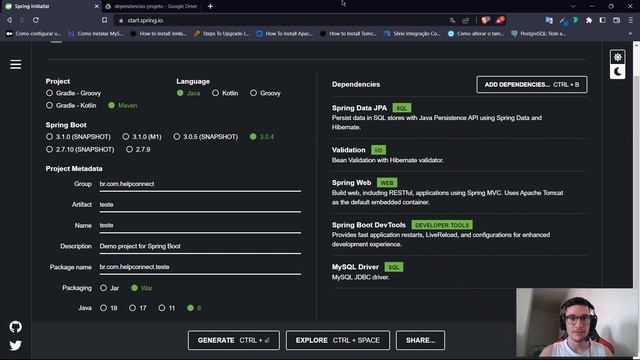The height and width of the screenshot is (360, 640).
Task: Choose Spring Boot 3.1.0 (M1)
Action: point(142,137)
